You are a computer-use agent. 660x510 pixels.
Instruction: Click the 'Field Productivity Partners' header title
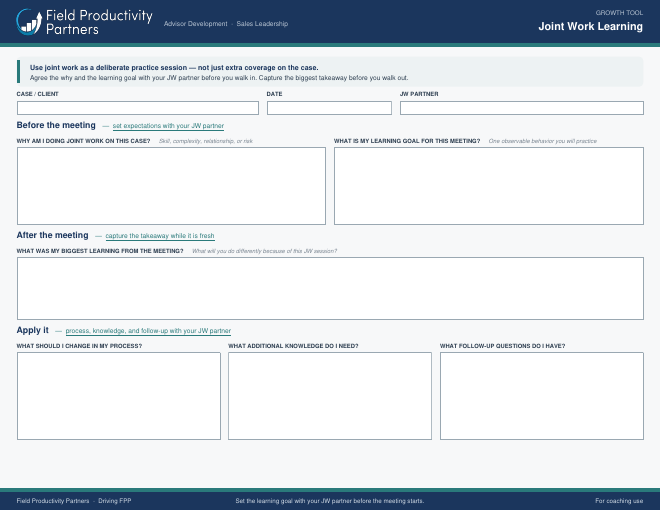(99, 22)
